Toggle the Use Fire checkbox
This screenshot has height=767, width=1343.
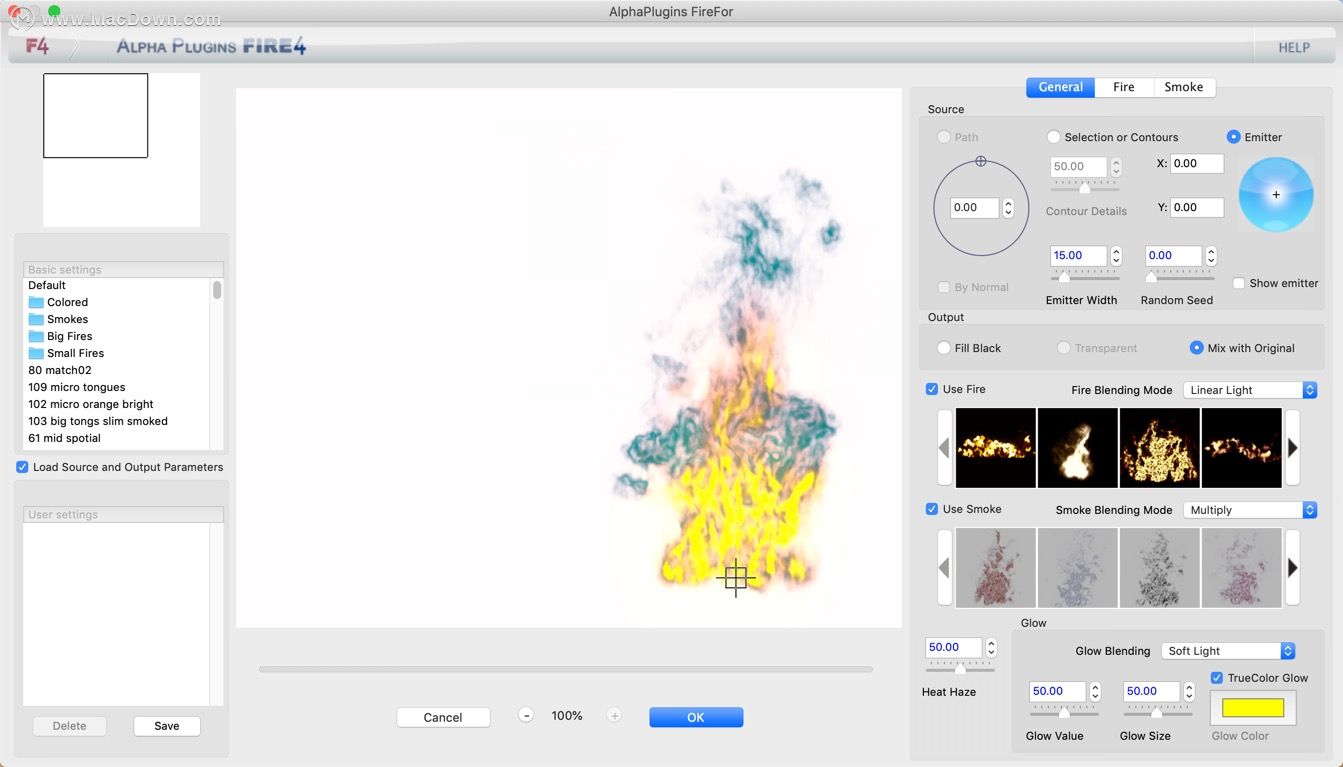(x=932, y=389)
